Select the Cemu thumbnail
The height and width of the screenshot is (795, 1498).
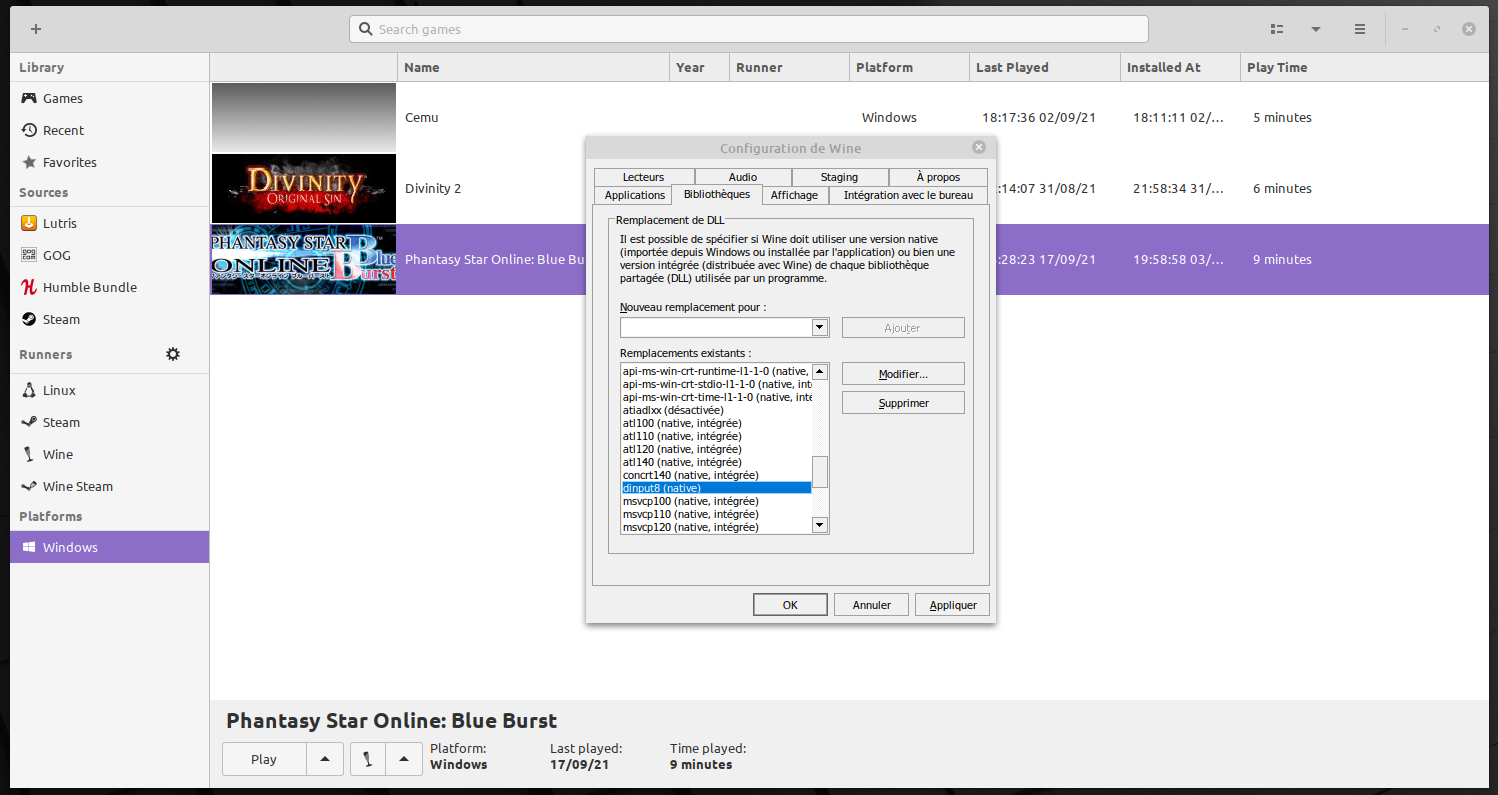pos(304,117)
